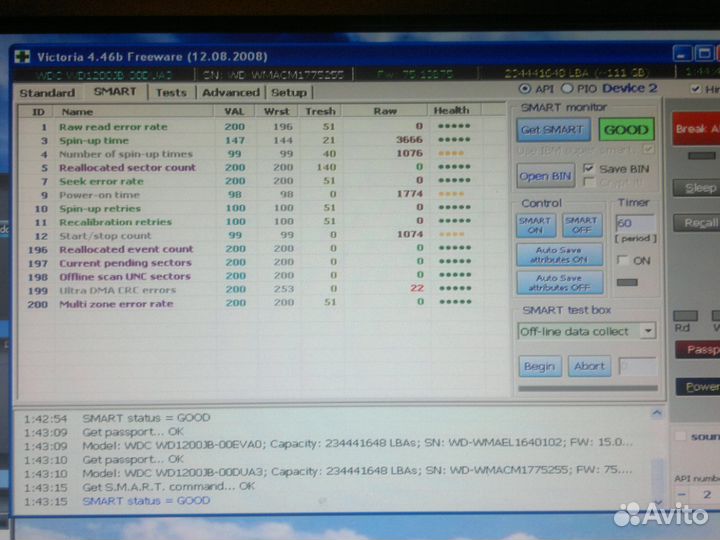Screen dimensions: 720x540
Task: Turn SMART ON in Control group
Action: point(535,225)
